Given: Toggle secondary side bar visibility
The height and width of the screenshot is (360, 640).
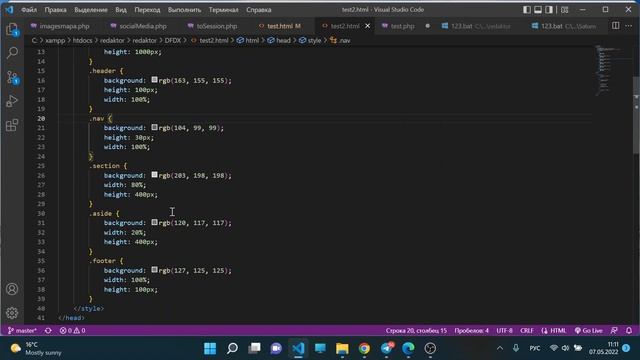Looking at the screenshot, I should pos(549,9).
